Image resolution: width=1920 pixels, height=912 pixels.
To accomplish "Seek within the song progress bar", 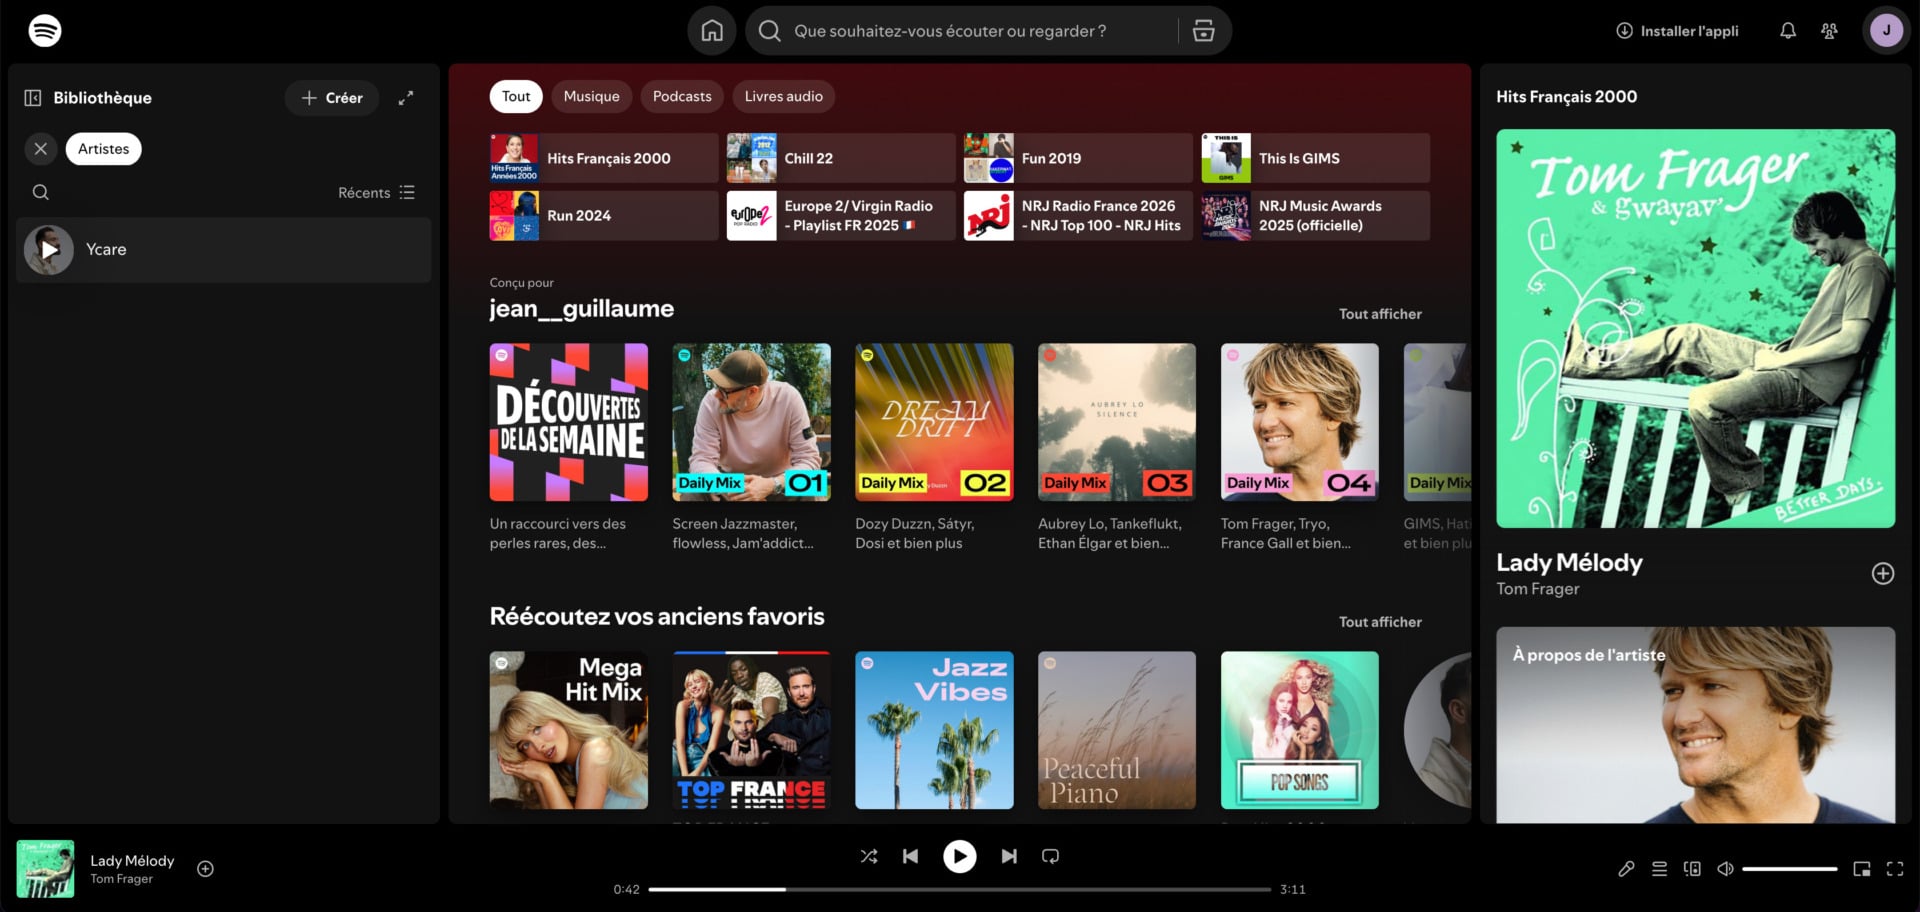I will tap(960, 889).
